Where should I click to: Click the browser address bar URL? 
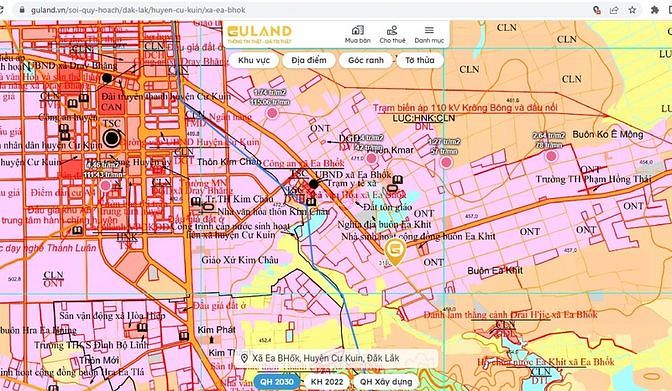tap(138, 9)
